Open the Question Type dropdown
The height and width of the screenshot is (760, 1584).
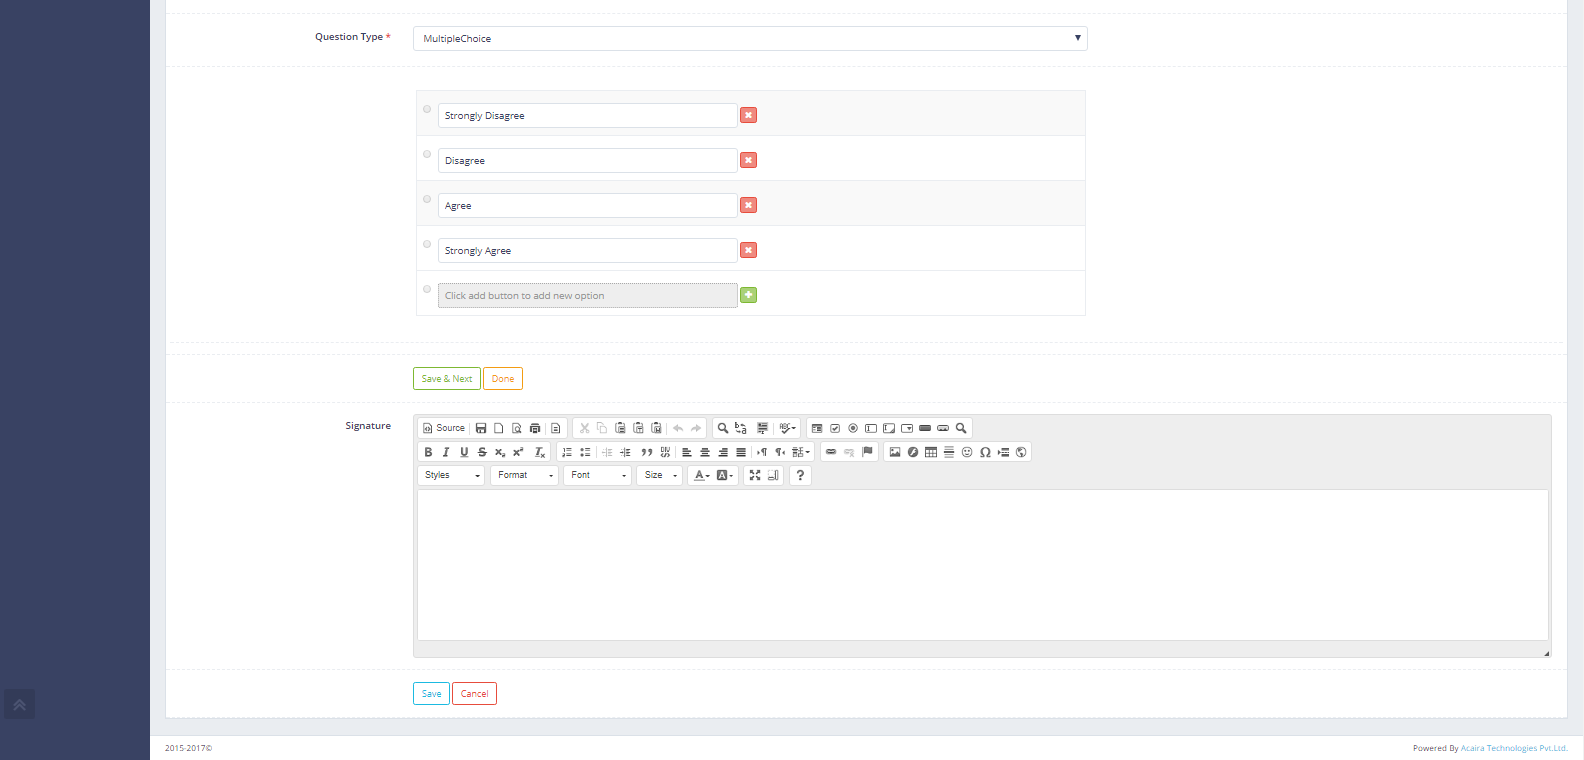(x=749, y=38)
